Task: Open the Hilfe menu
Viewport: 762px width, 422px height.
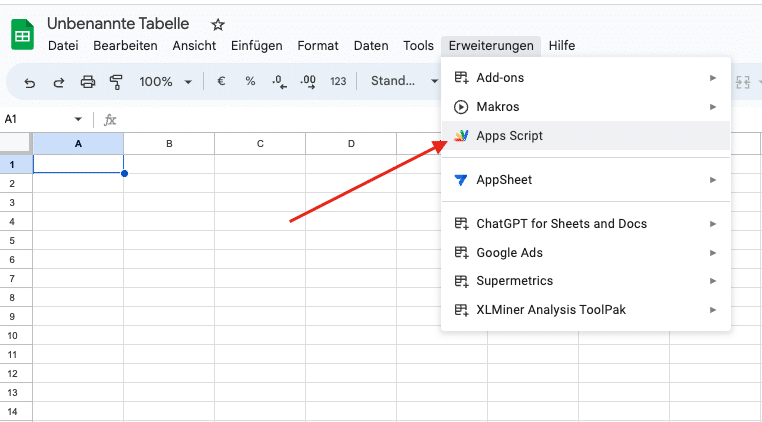Action: (x=562, y=46)
